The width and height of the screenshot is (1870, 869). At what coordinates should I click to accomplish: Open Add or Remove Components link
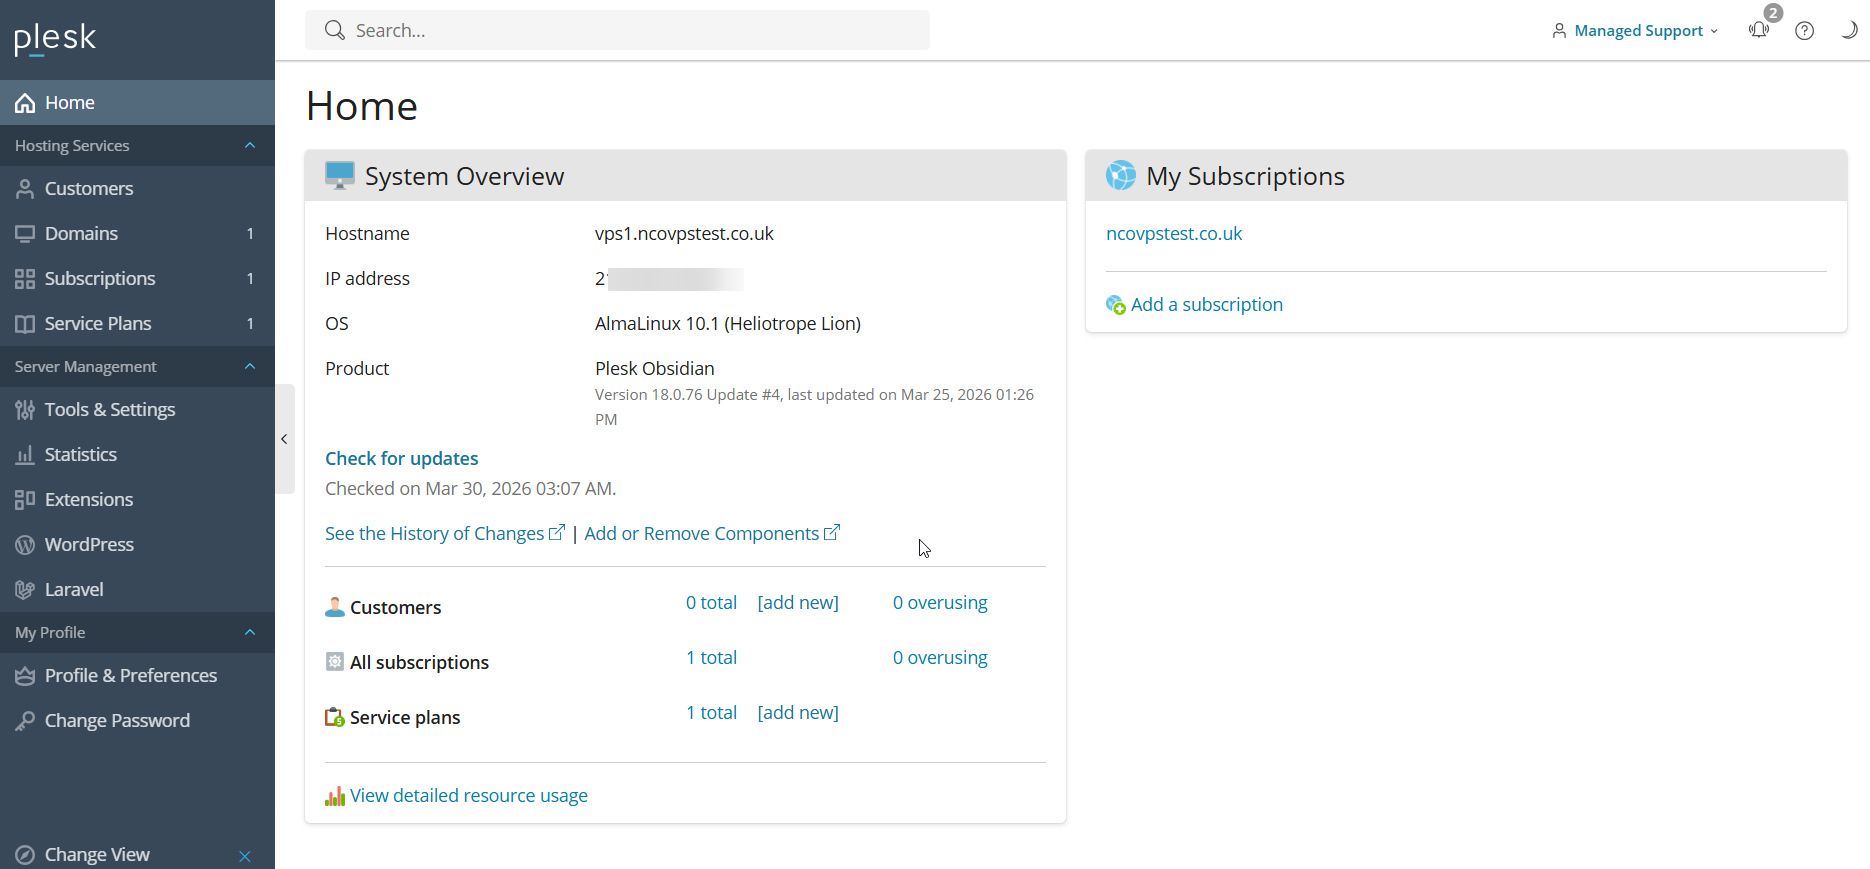click(712, 534)
